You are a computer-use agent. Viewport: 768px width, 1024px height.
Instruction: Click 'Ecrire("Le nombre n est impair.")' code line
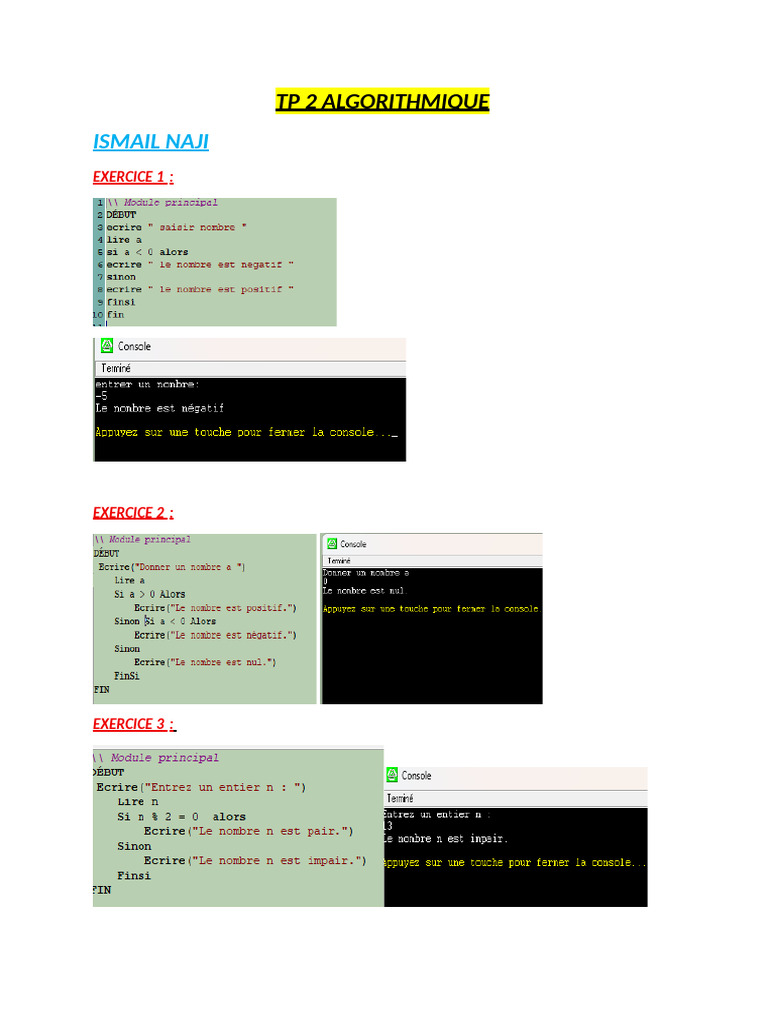[x=255, y=861]
